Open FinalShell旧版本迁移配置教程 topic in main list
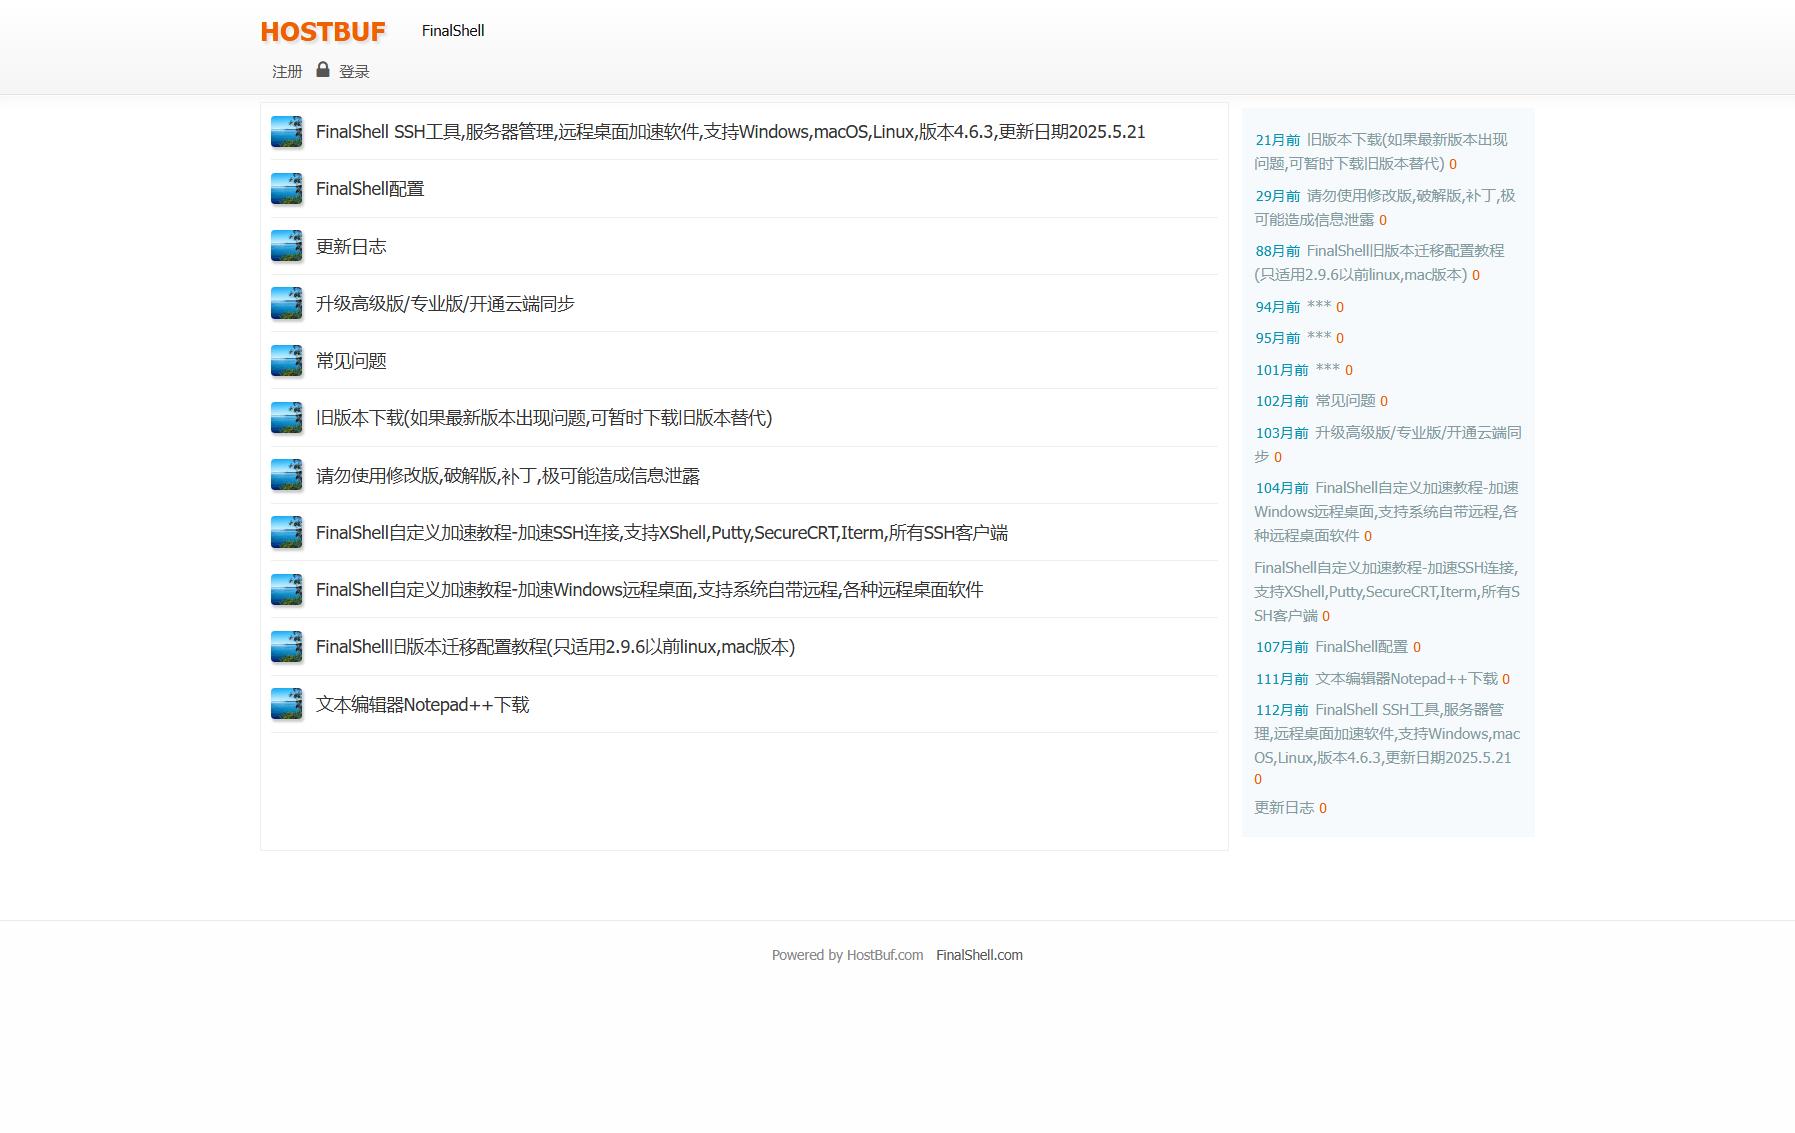The height and width of the screenshot is (1133, 1795). pos(555,647)
